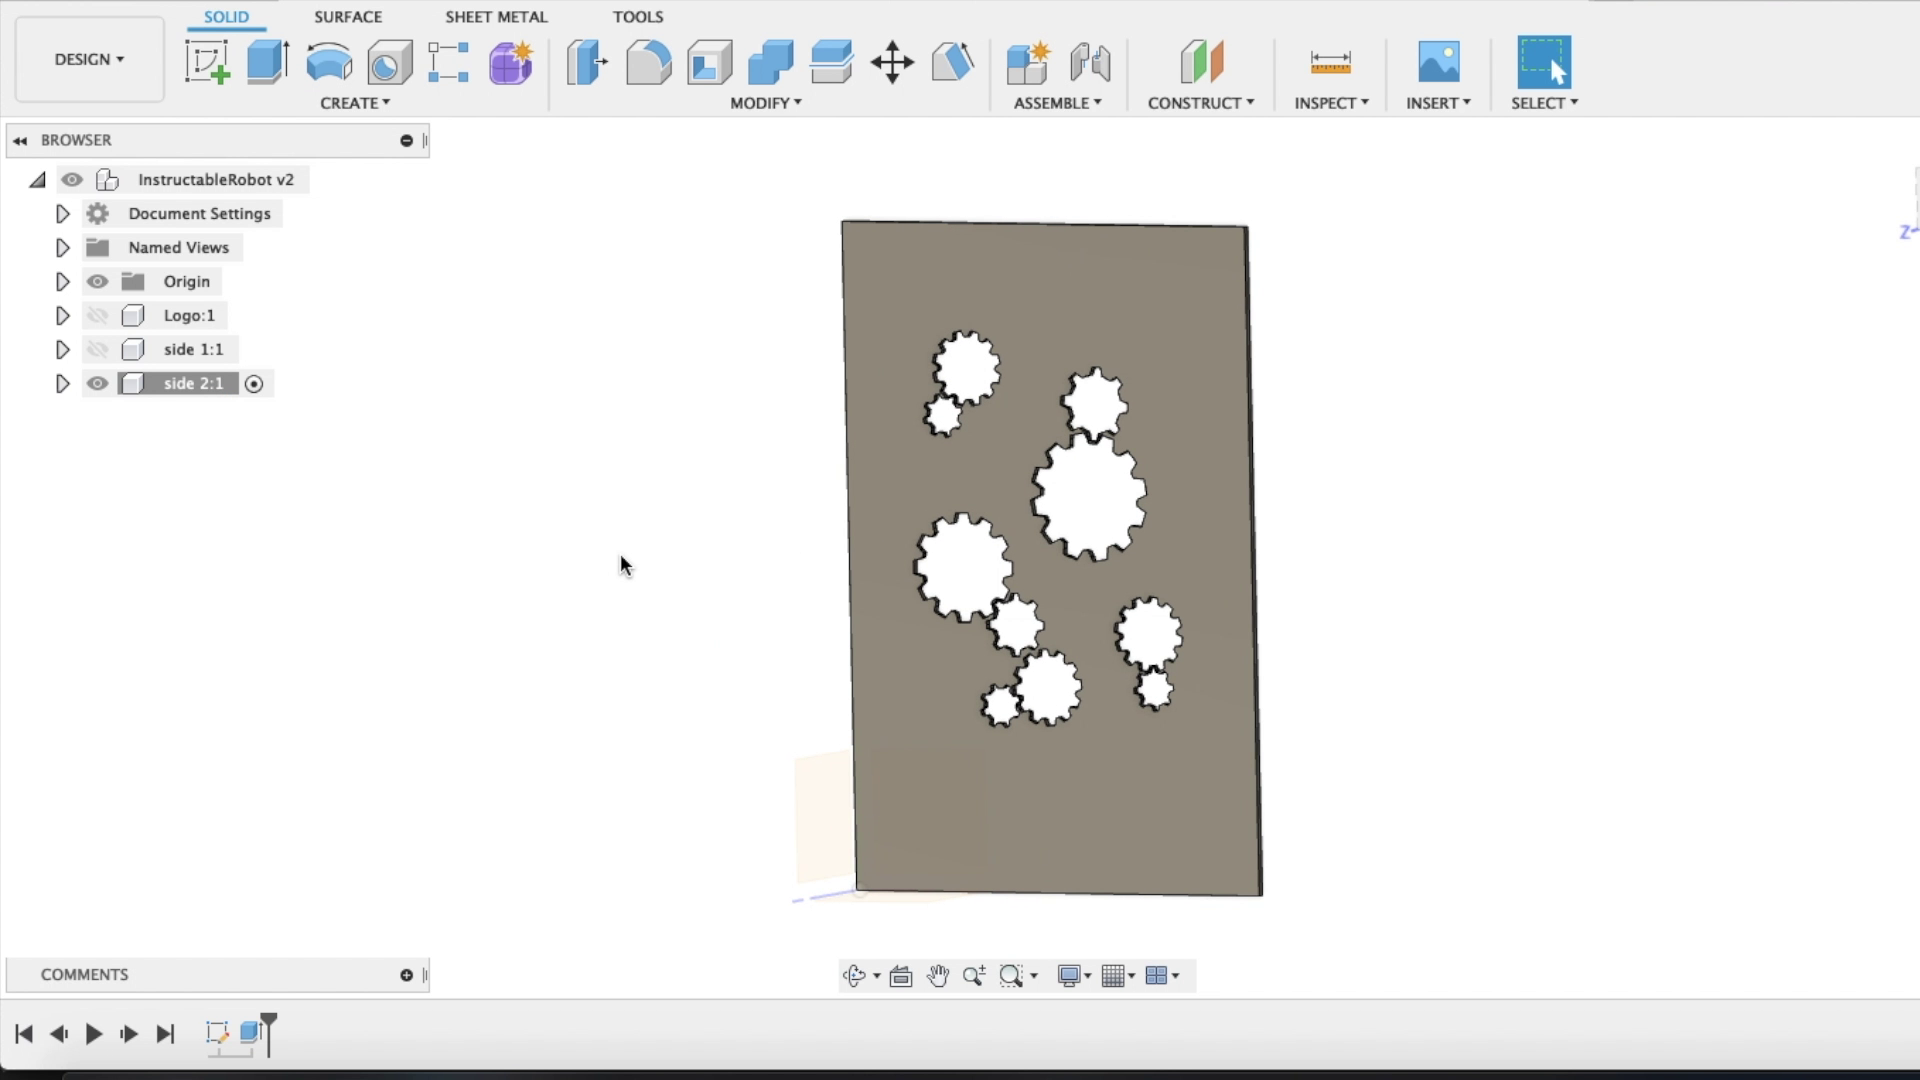Select the Revolve tool

click(328, 62)
